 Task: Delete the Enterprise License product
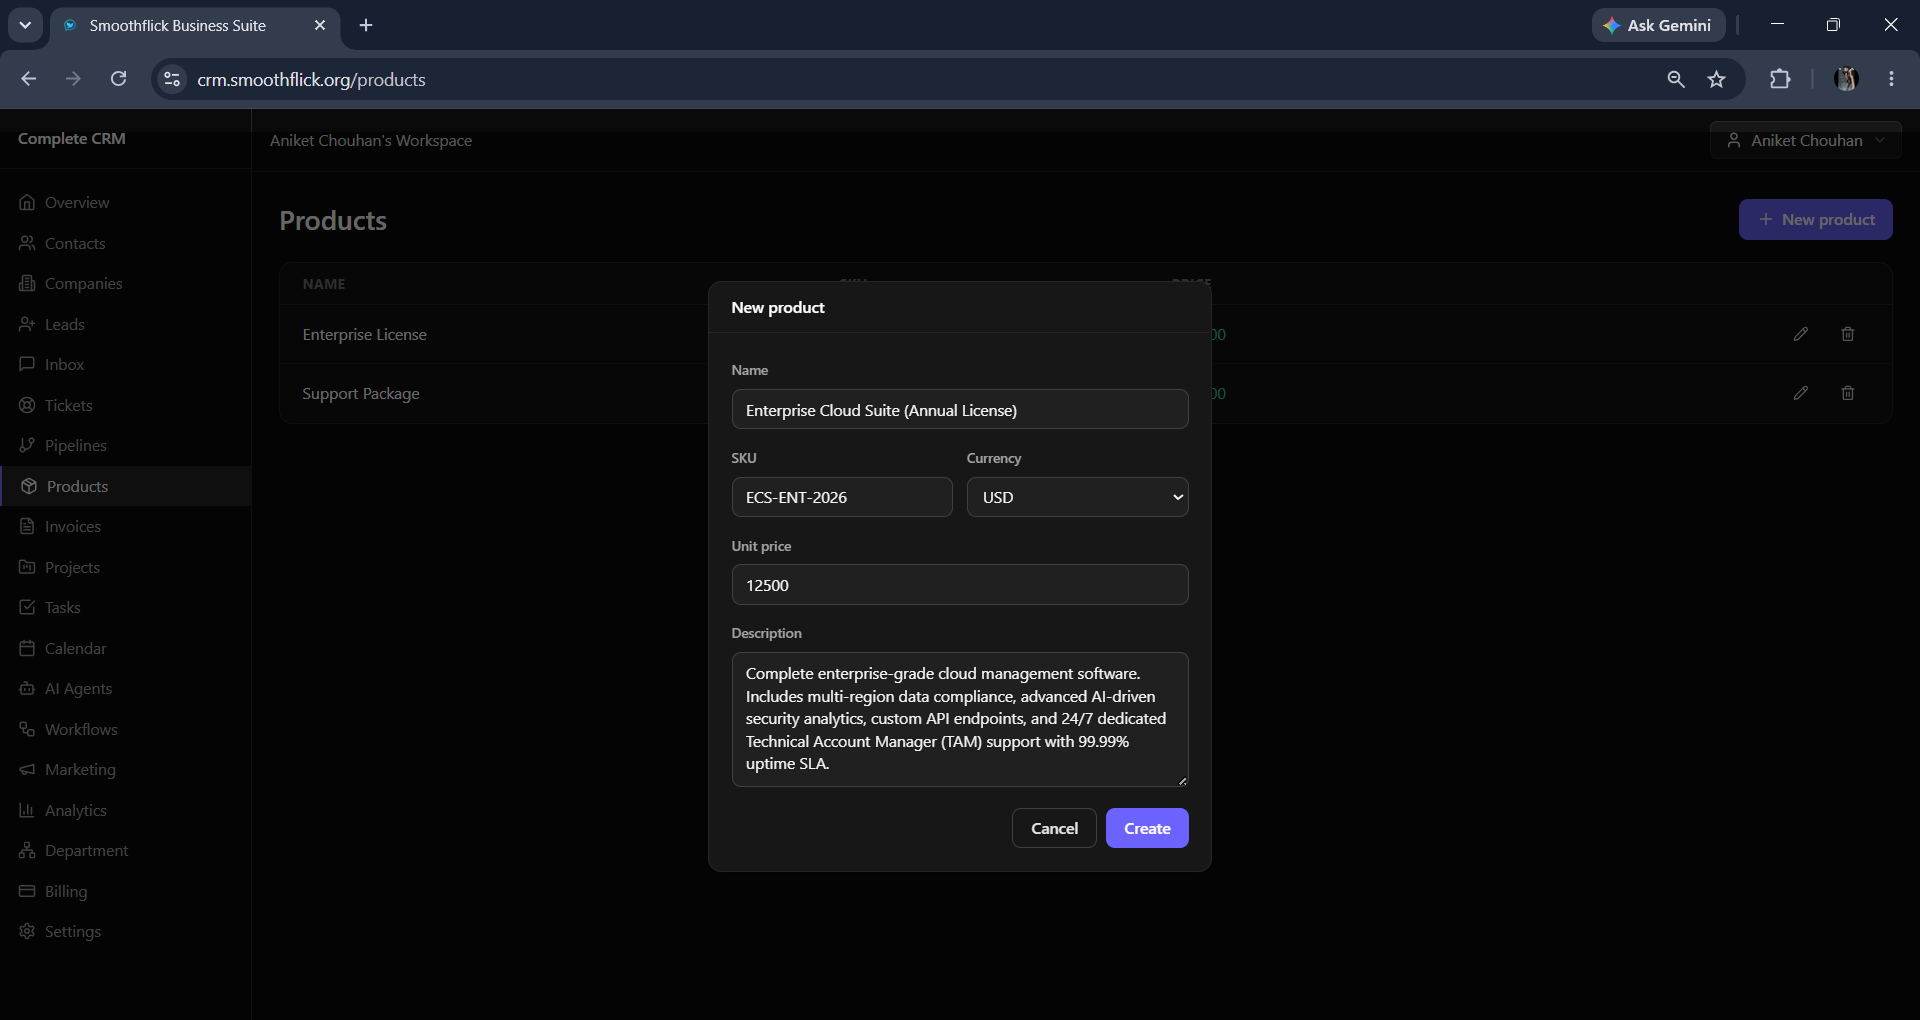click(x=1848, y=334)
